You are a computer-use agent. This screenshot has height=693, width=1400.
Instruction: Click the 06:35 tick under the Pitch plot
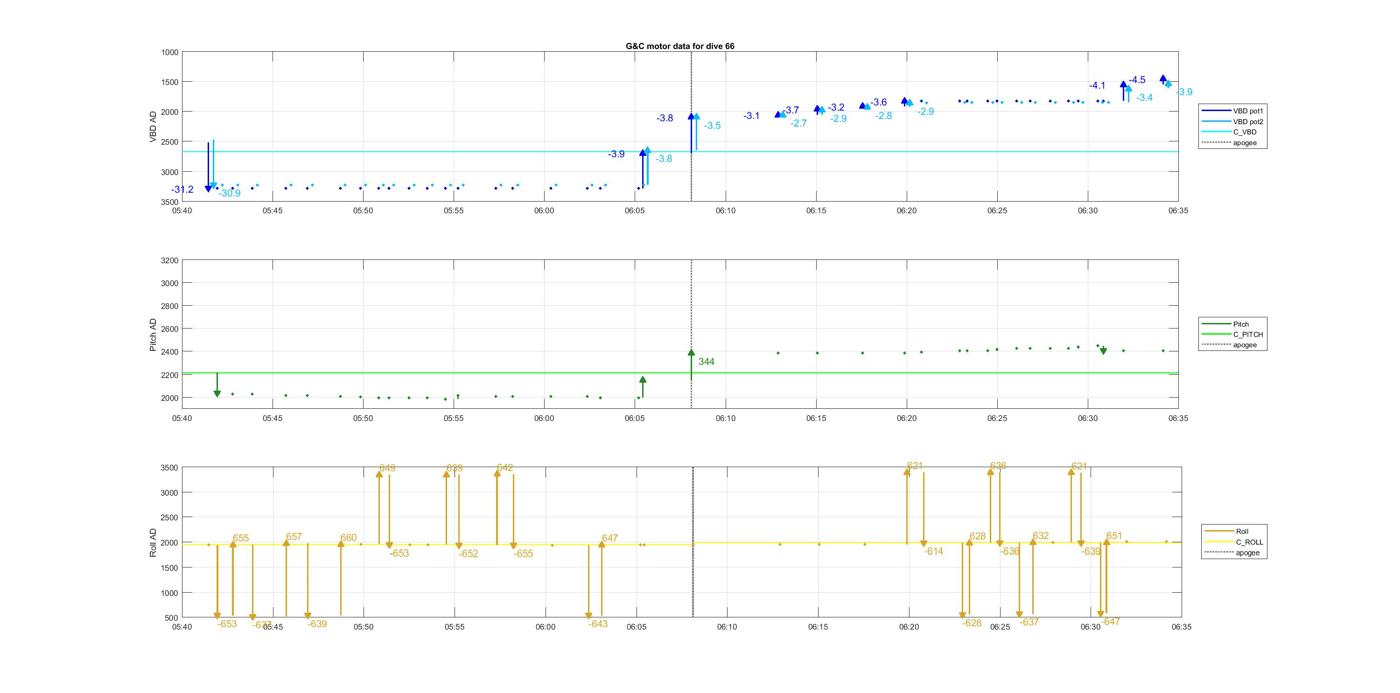coord(1179,419)
